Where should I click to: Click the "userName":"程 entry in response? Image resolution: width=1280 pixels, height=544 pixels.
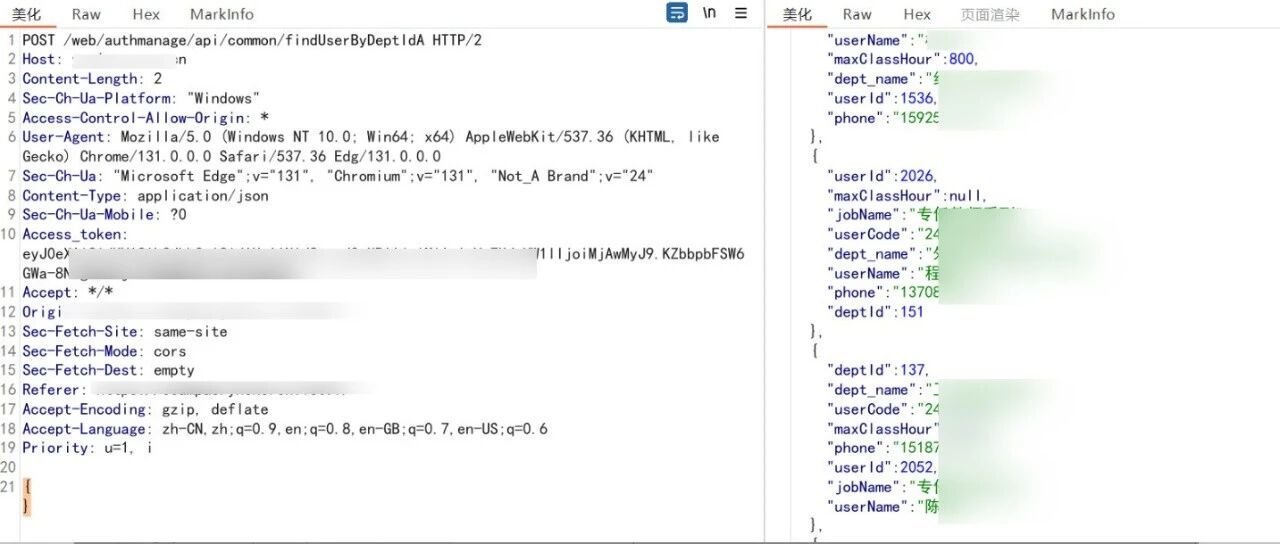pyautogui.click(x=884, y=273)
